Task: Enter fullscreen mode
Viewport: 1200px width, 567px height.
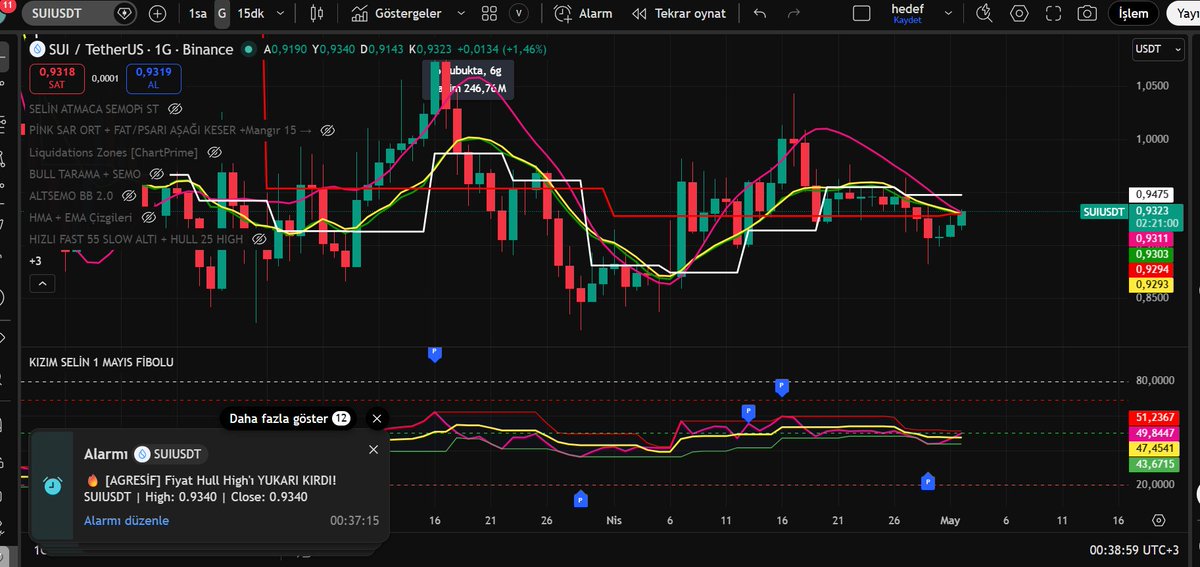Action: (x=1053, y=14)
